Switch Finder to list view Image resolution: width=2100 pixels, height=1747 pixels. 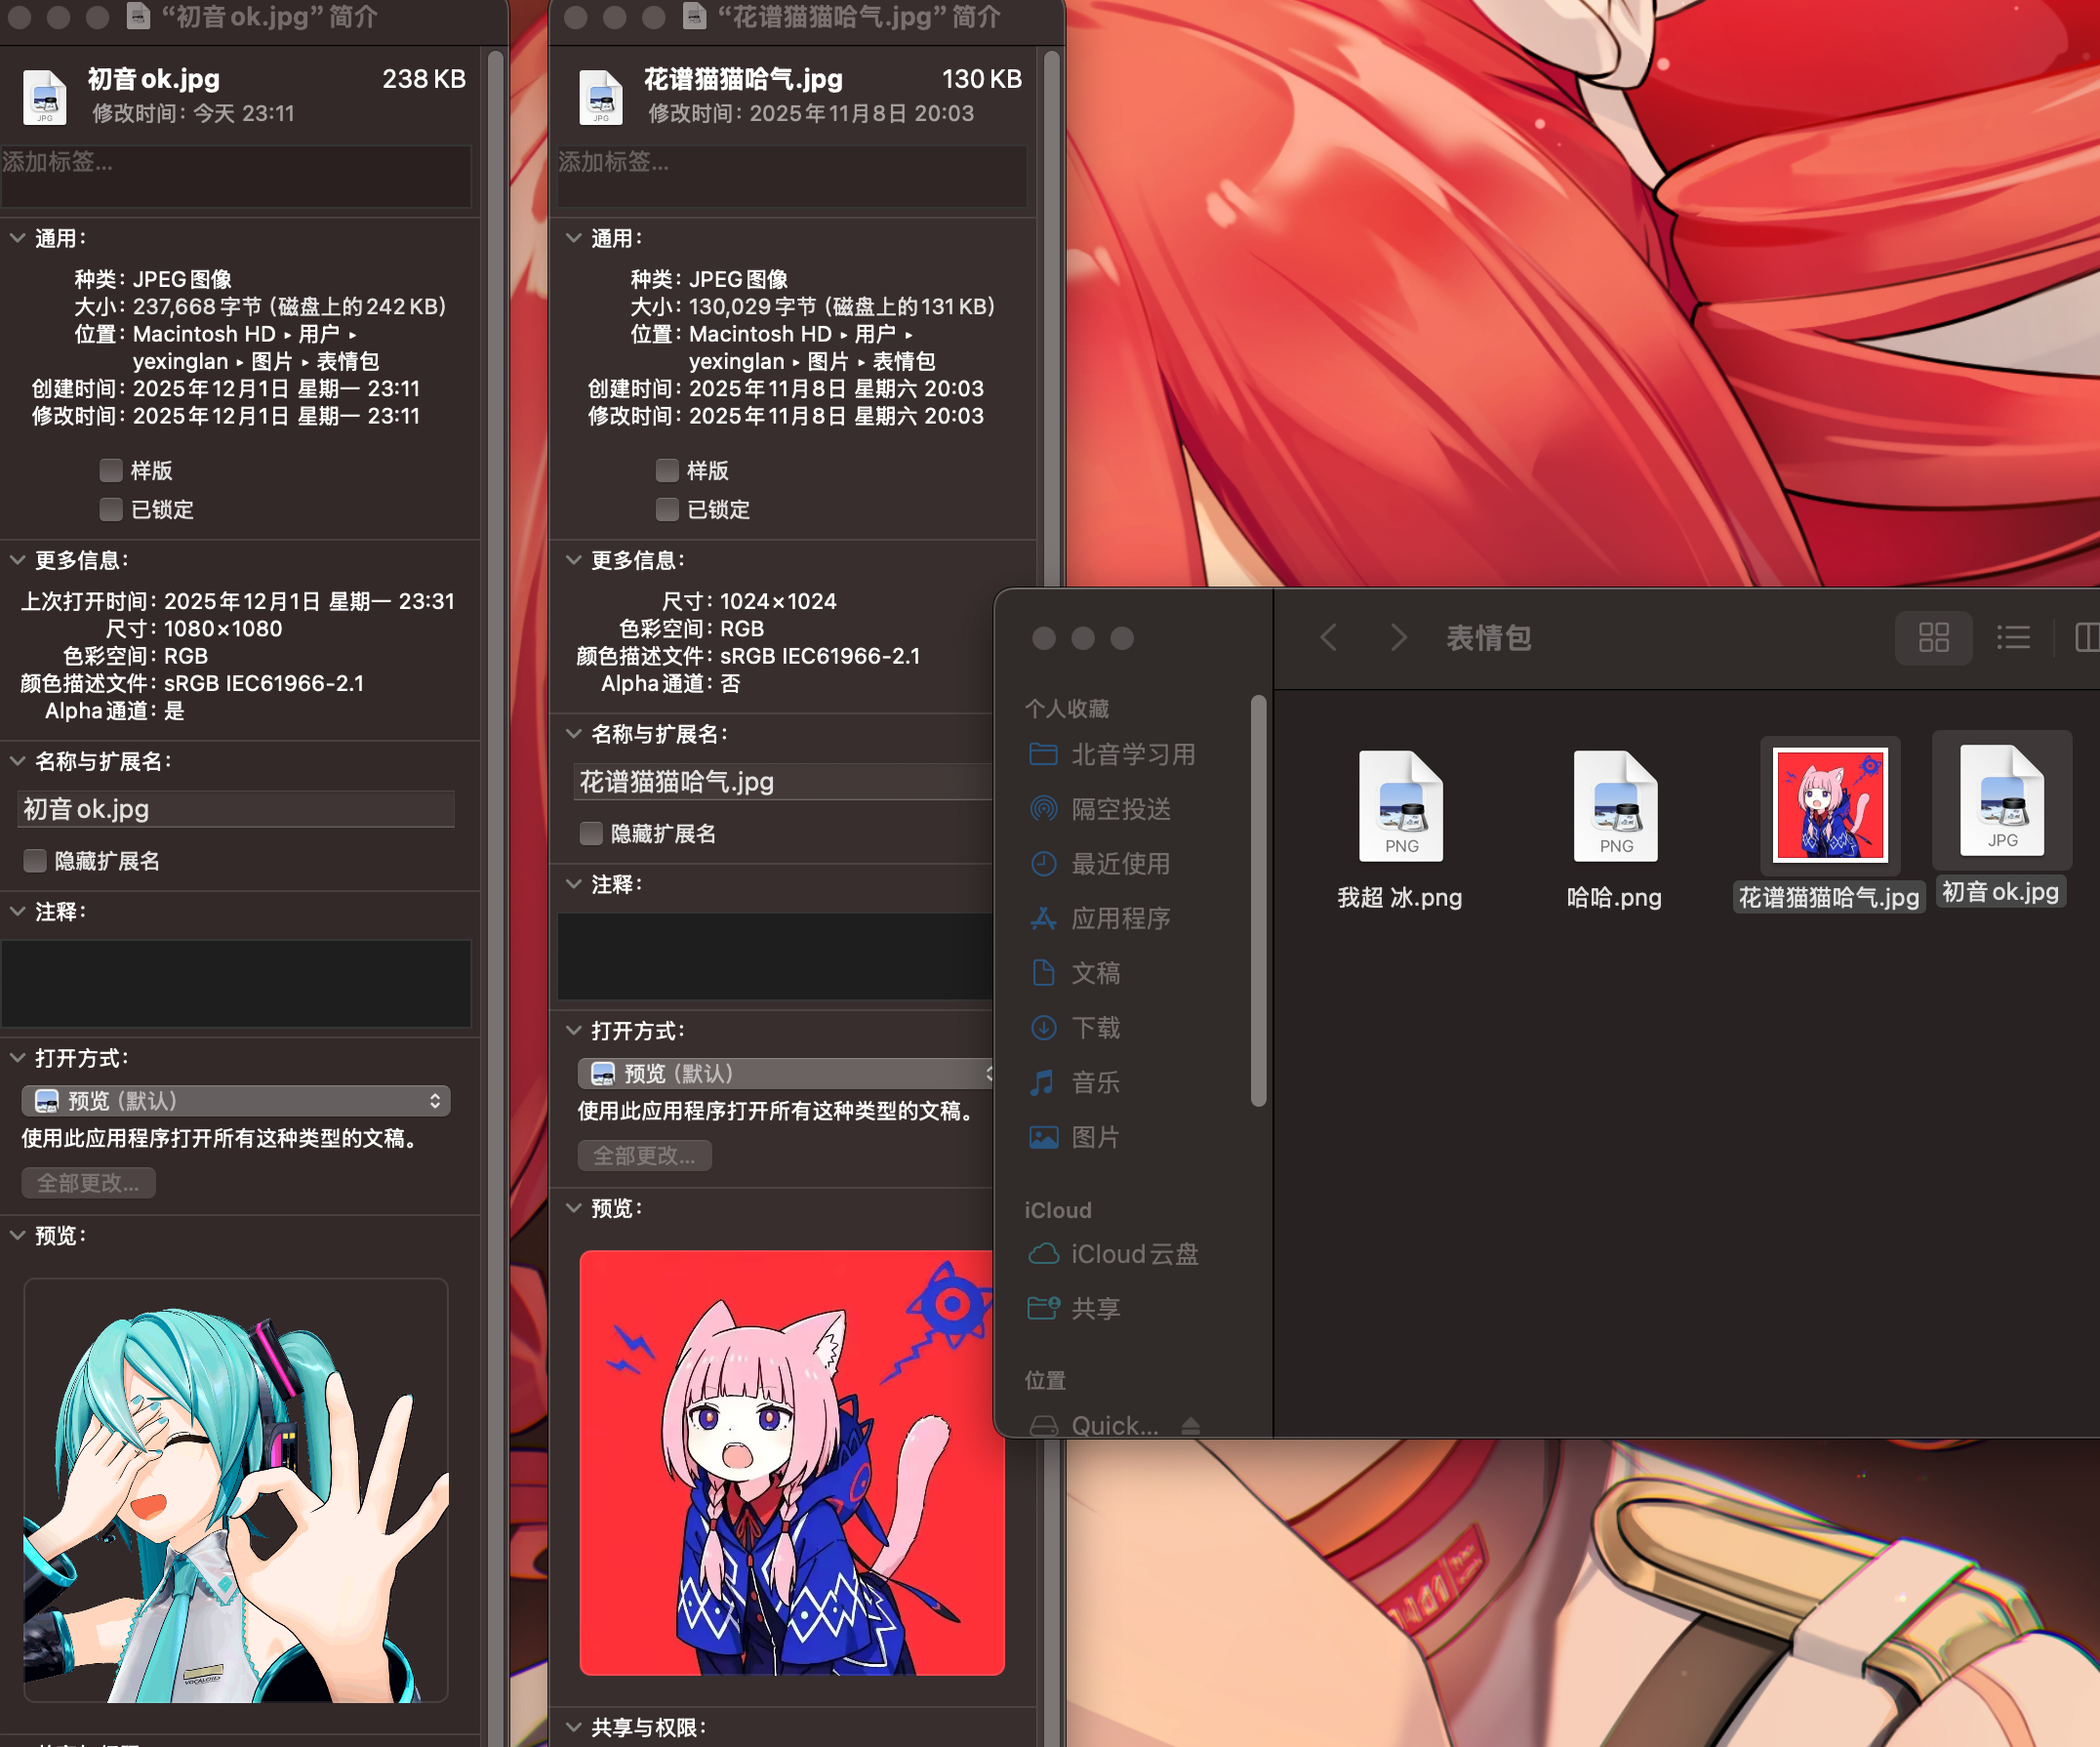pos(2012,637)
